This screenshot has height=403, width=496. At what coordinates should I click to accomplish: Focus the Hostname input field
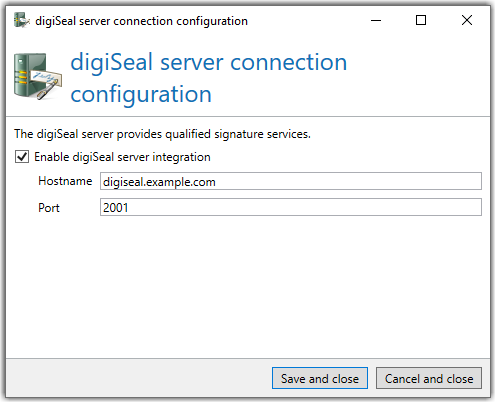291,181
